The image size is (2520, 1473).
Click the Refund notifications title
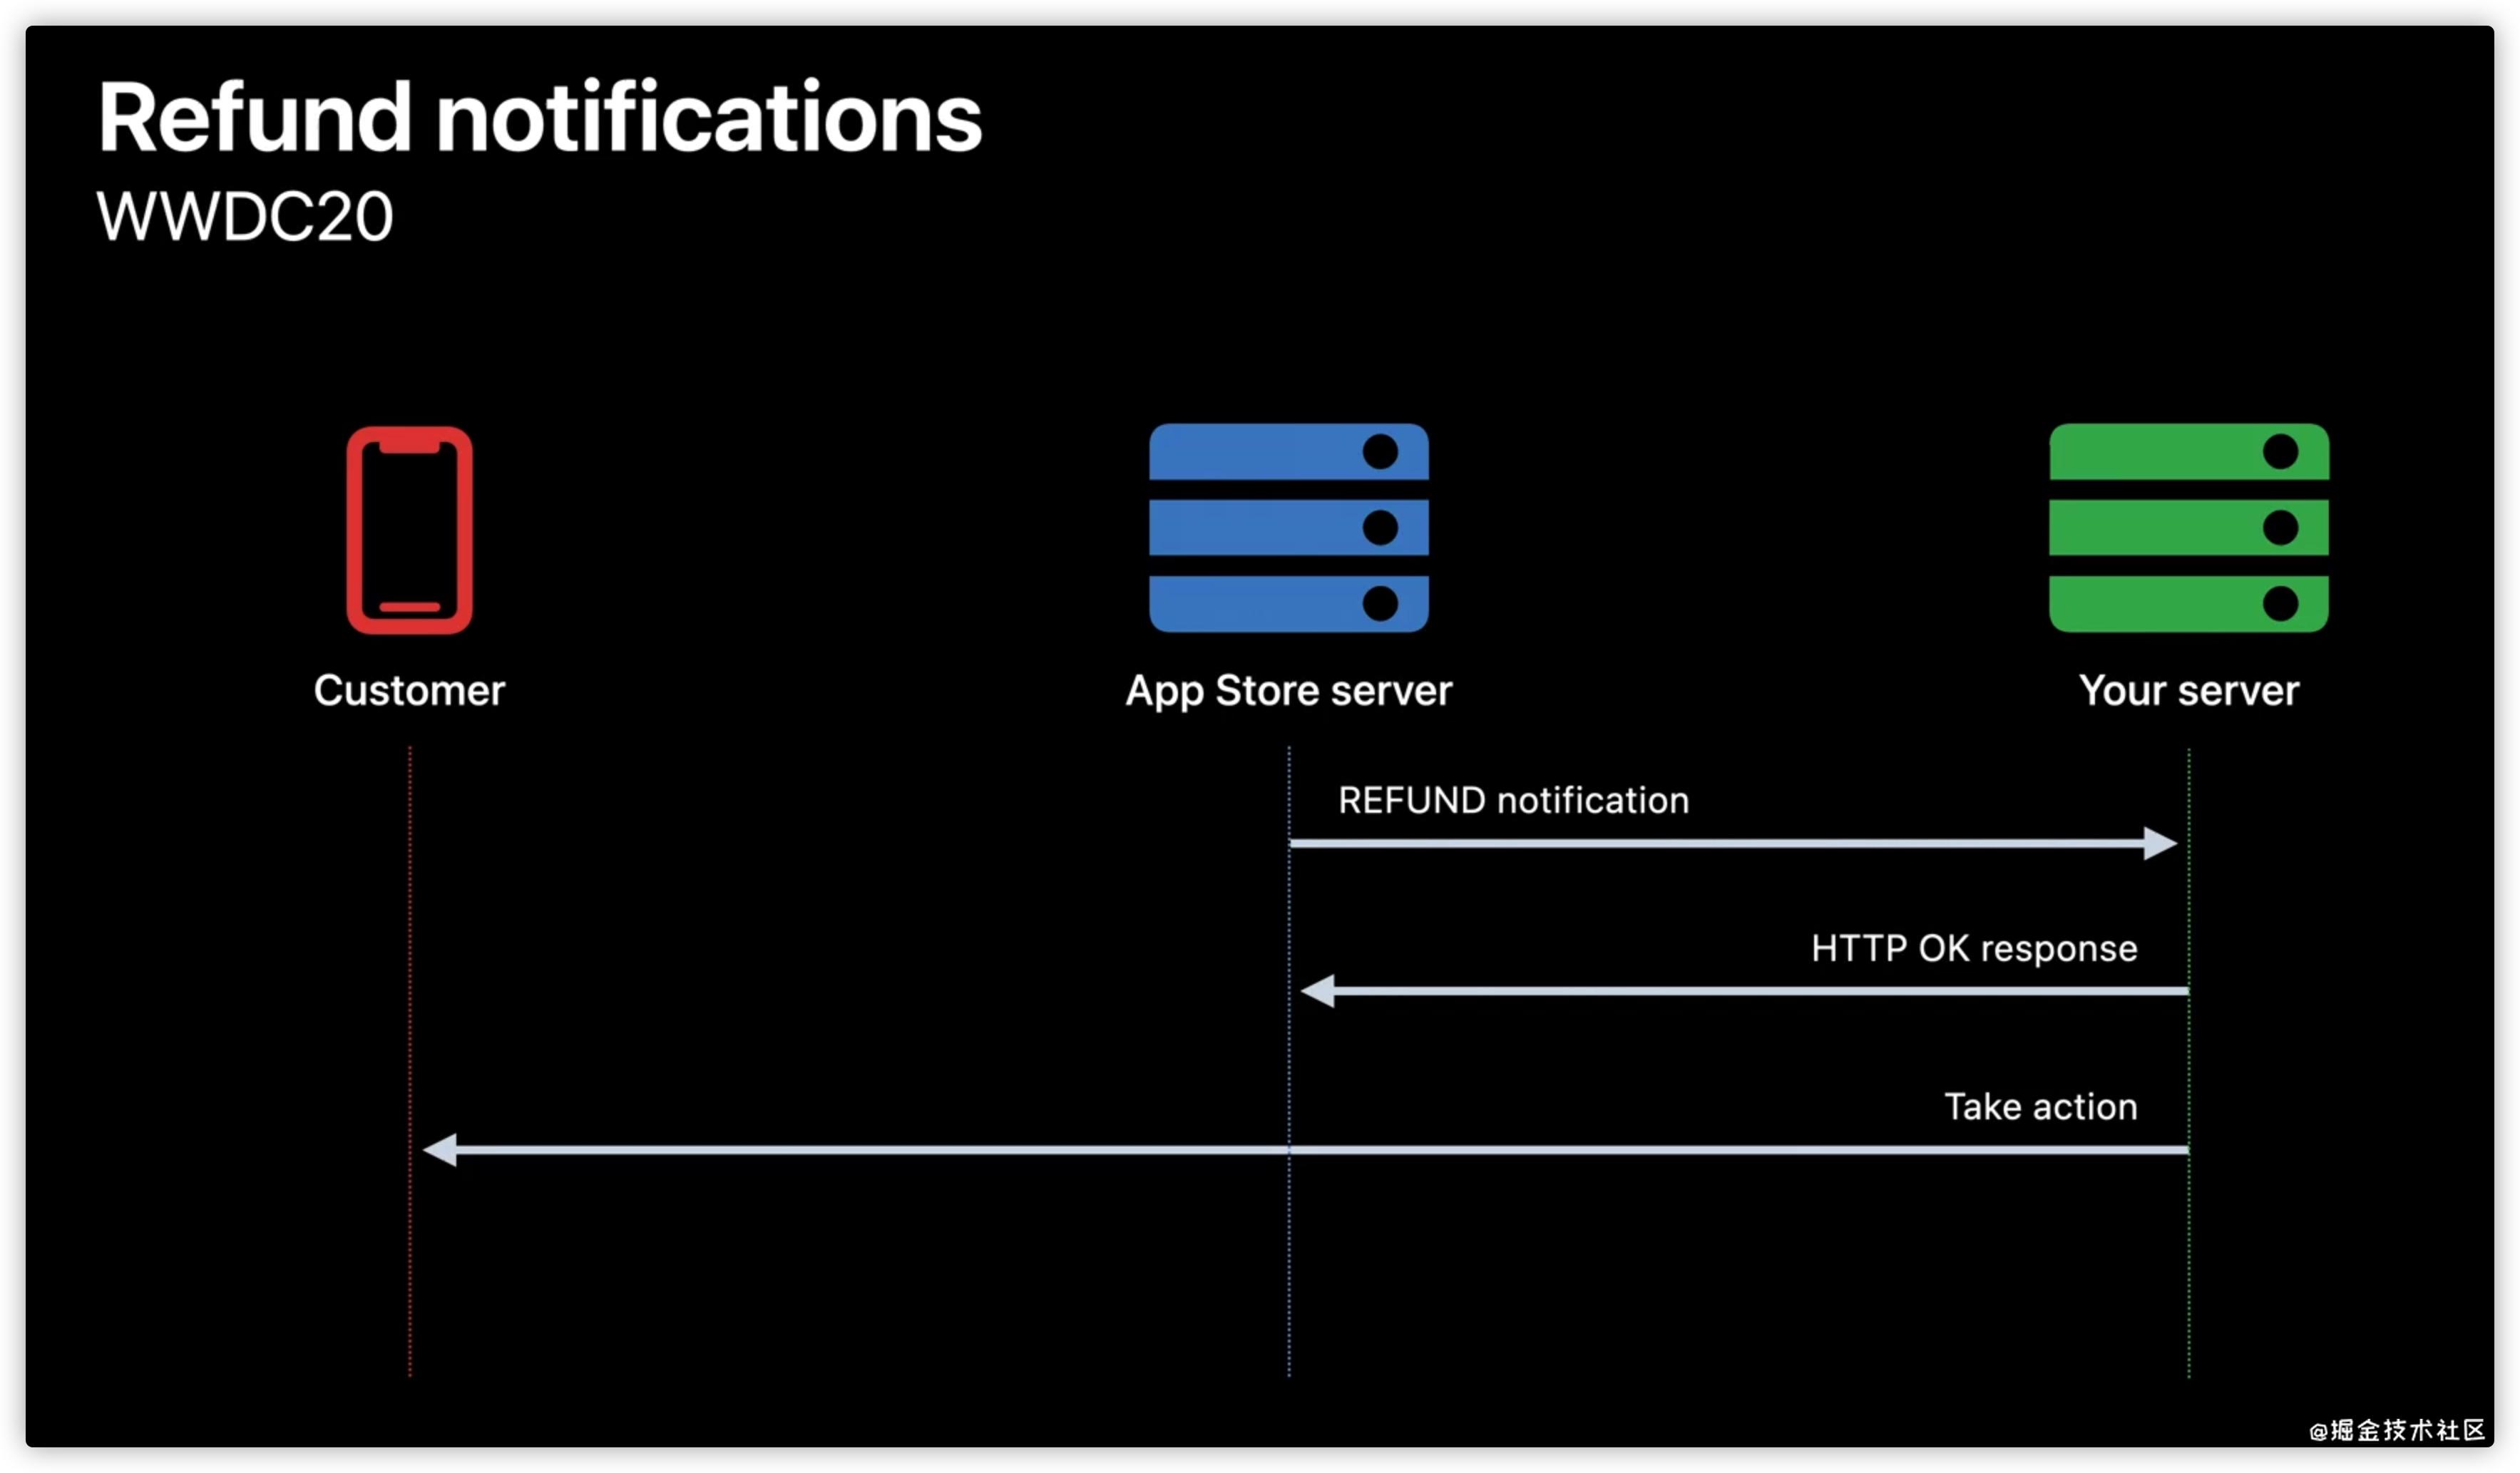pyautogui.click(x=540, y=118)
